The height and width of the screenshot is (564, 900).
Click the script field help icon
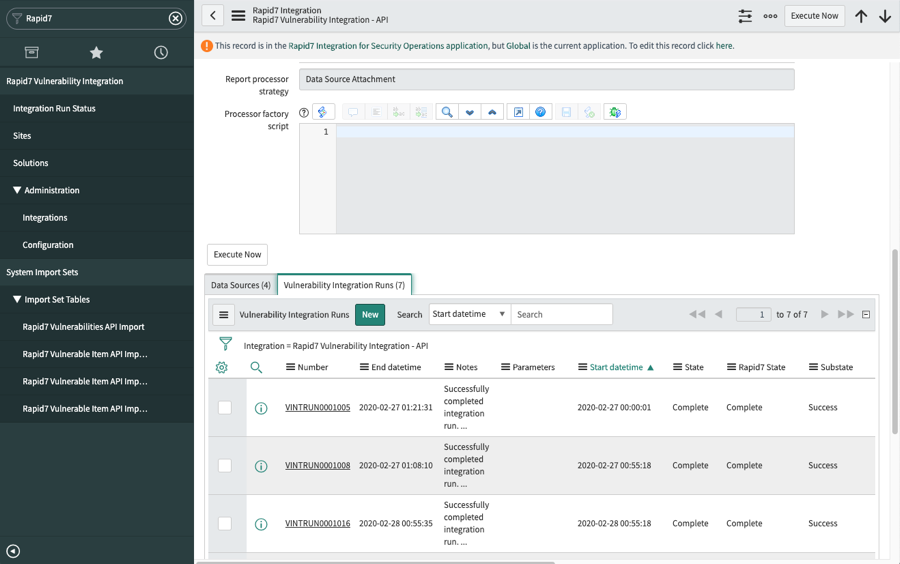(x=304, y=112)
